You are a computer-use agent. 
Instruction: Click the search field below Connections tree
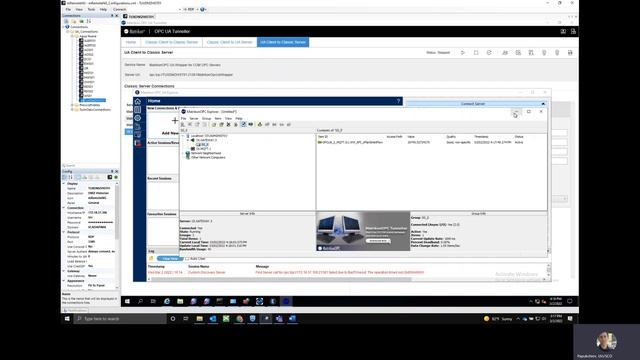(90, 165)
